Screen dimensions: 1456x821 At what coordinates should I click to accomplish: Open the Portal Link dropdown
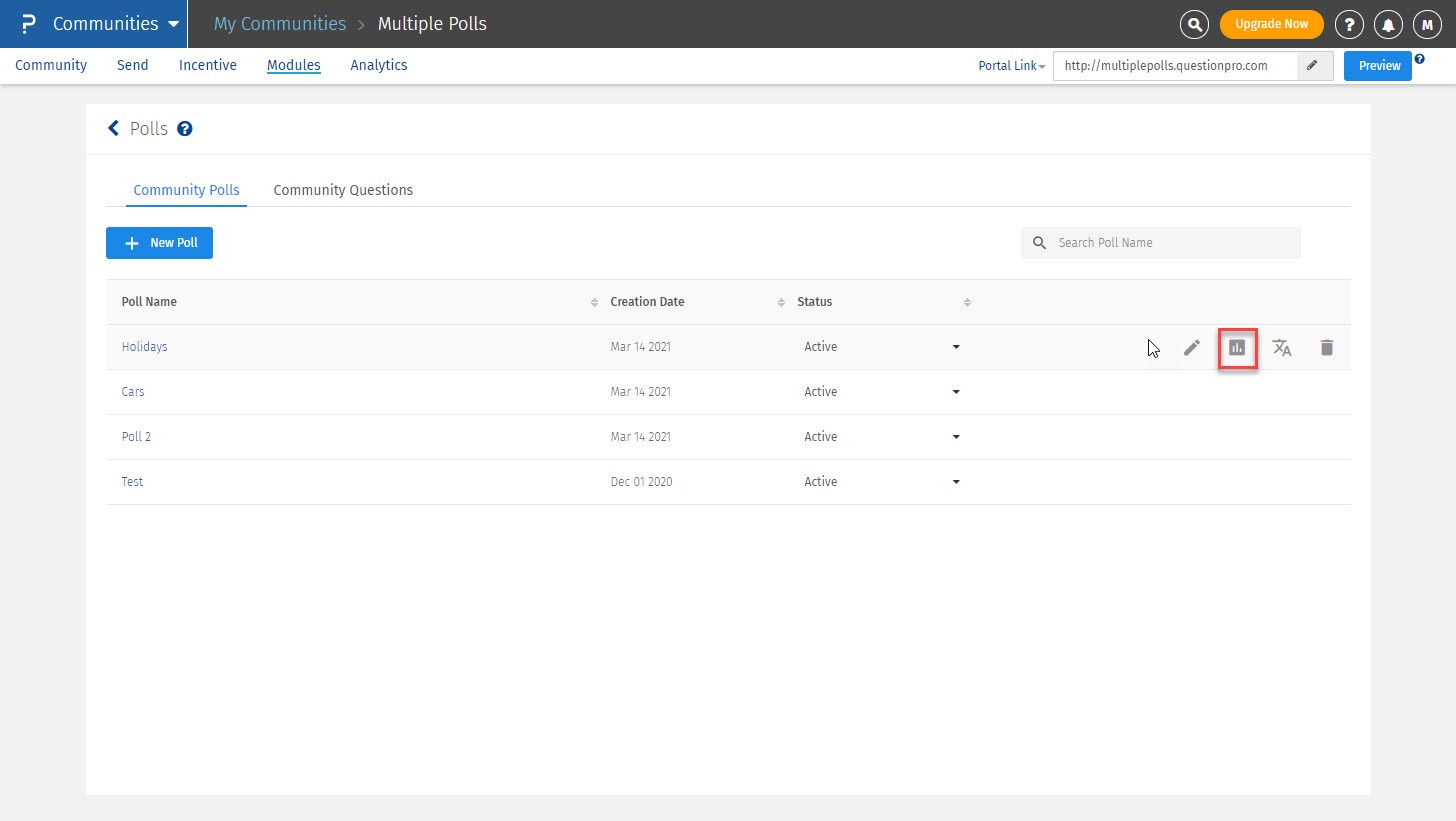click(x=1012, y=66)
